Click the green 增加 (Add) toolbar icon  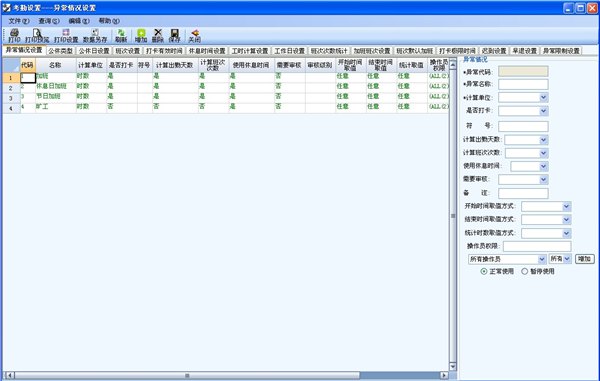point(141,36)
